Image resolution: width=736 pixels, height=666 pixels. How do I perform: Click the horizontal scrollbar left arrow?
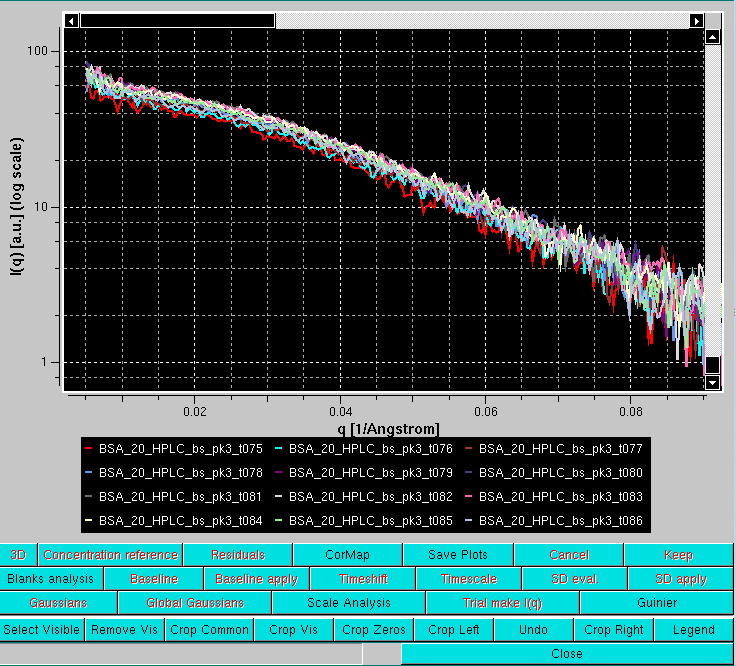click(71, 21)
